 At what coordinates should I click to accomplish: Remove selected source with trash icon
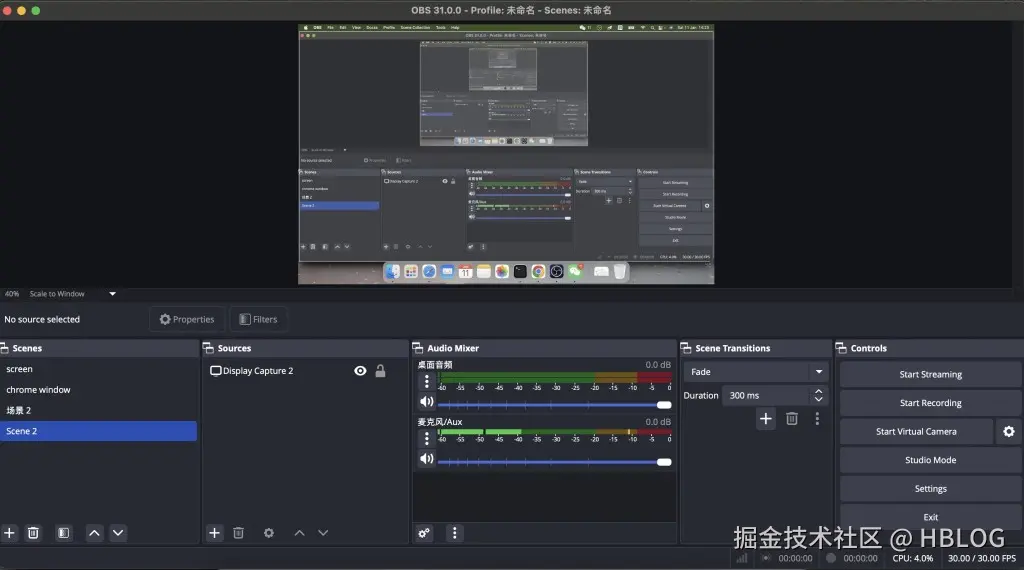click(x=238, y=533)
